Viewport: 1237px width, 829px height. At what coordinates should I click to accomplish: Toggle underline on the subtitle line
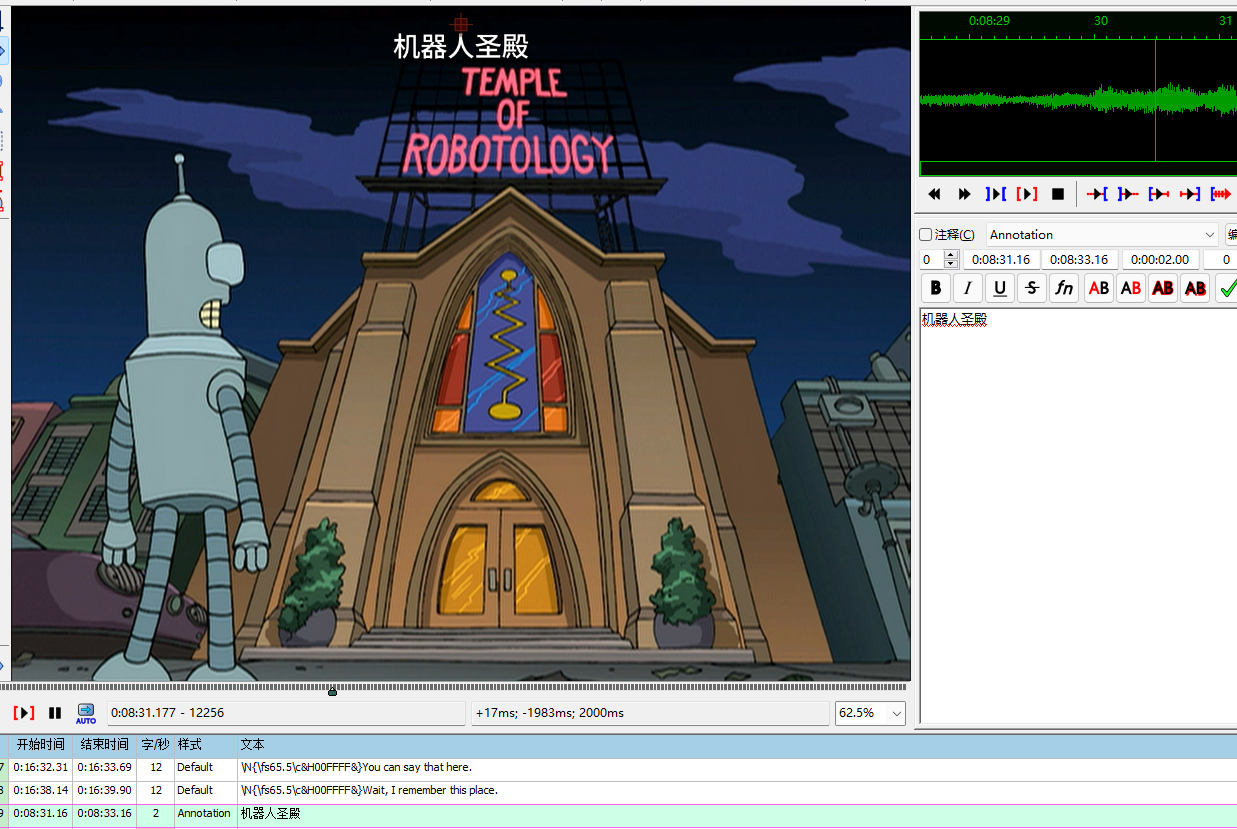[x=999, y=288]
